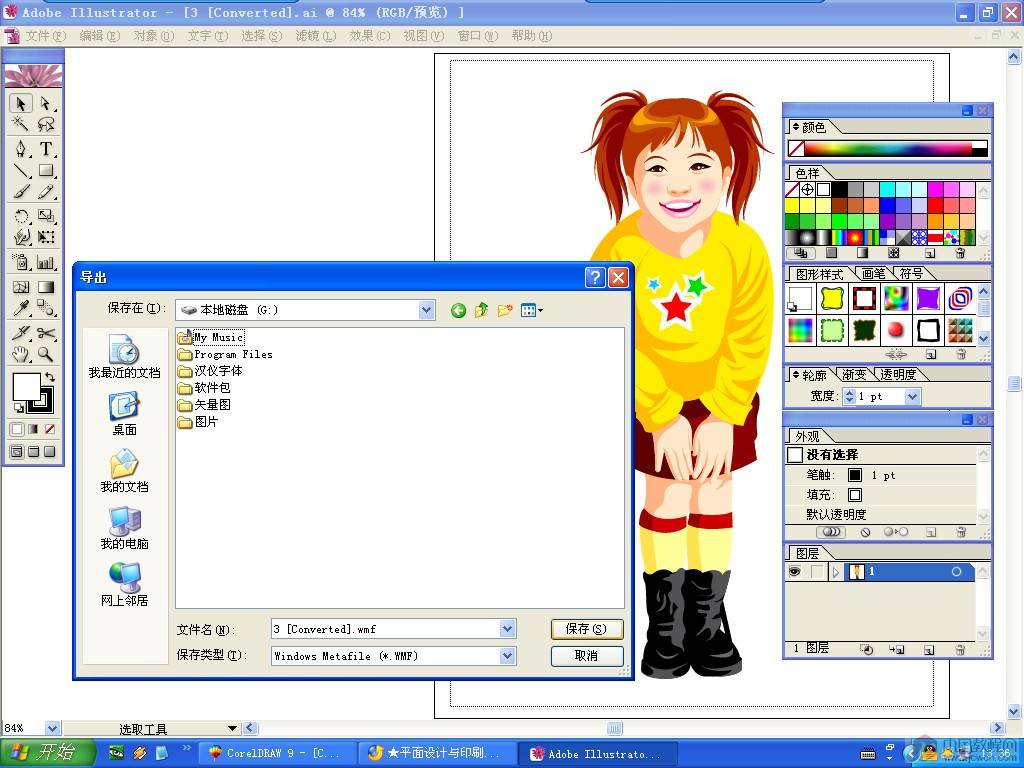This screenshot has height=768, width=1024.
Task: Select the Free Transform tool
Action: (x=45, y=237)
